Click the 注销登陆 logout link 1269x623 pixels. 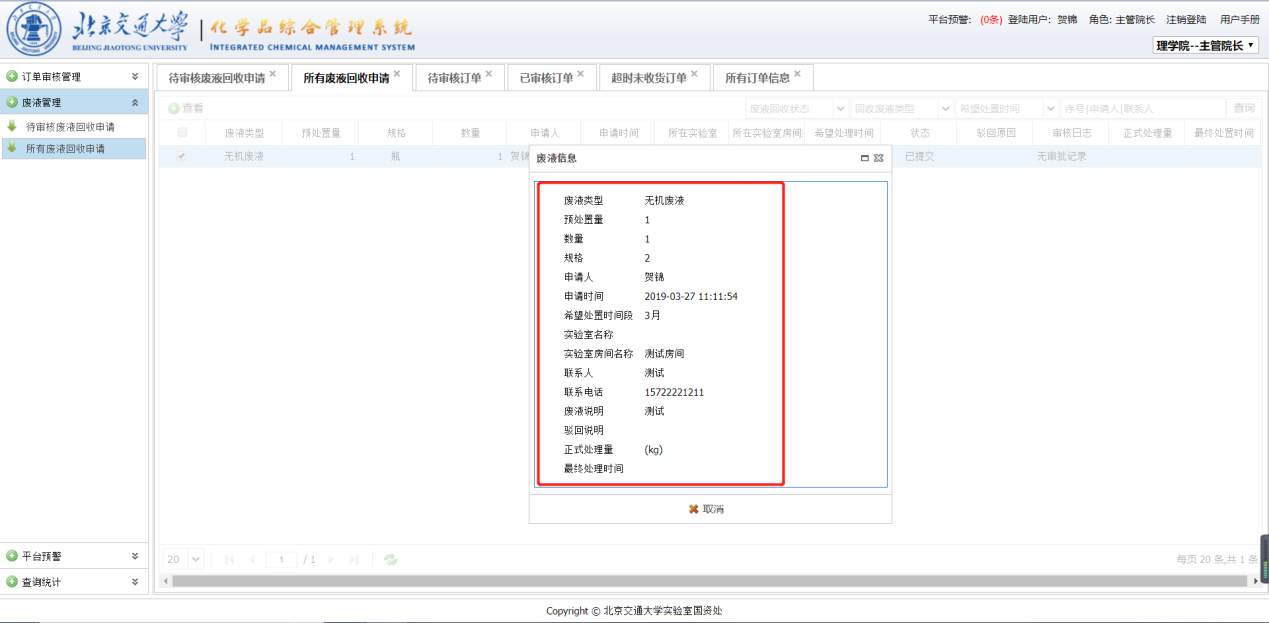(1185, 19)
